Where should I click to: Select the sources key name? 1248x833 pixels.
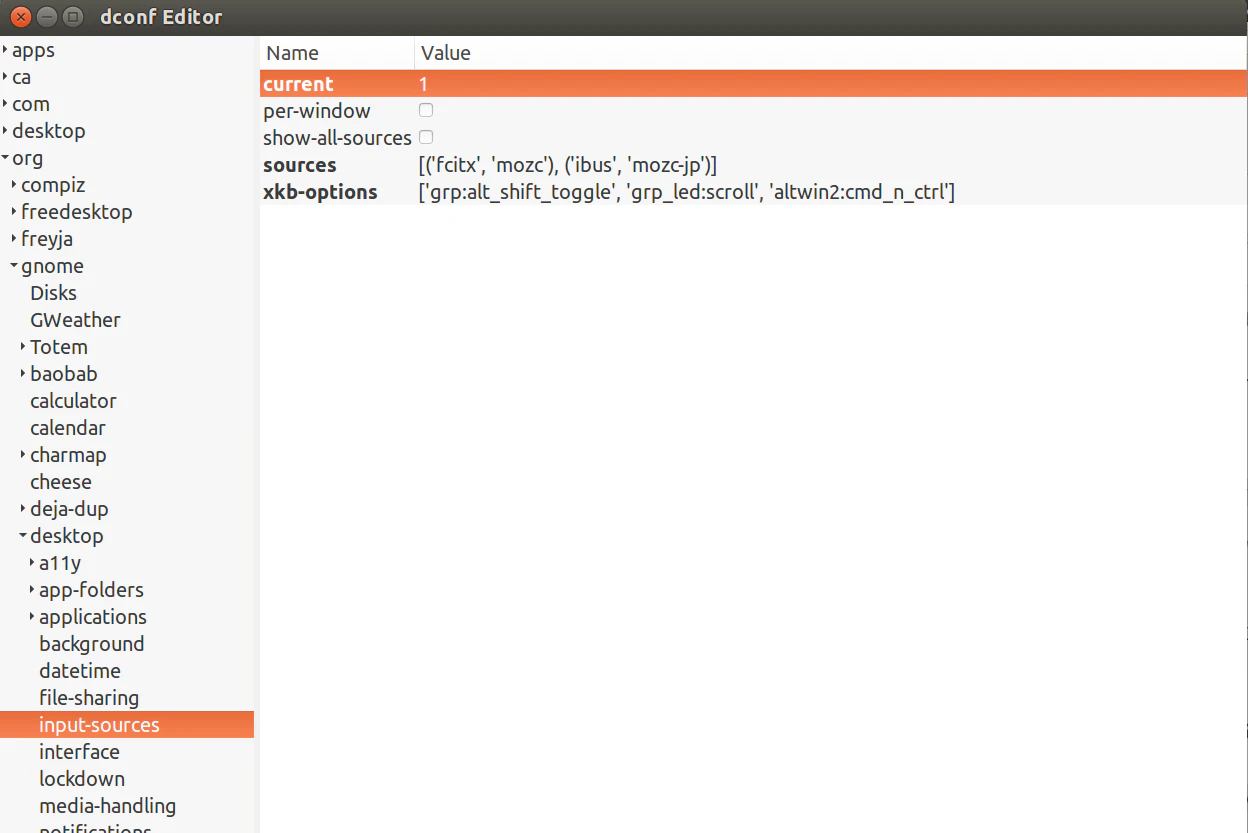(x=300, y=165)
